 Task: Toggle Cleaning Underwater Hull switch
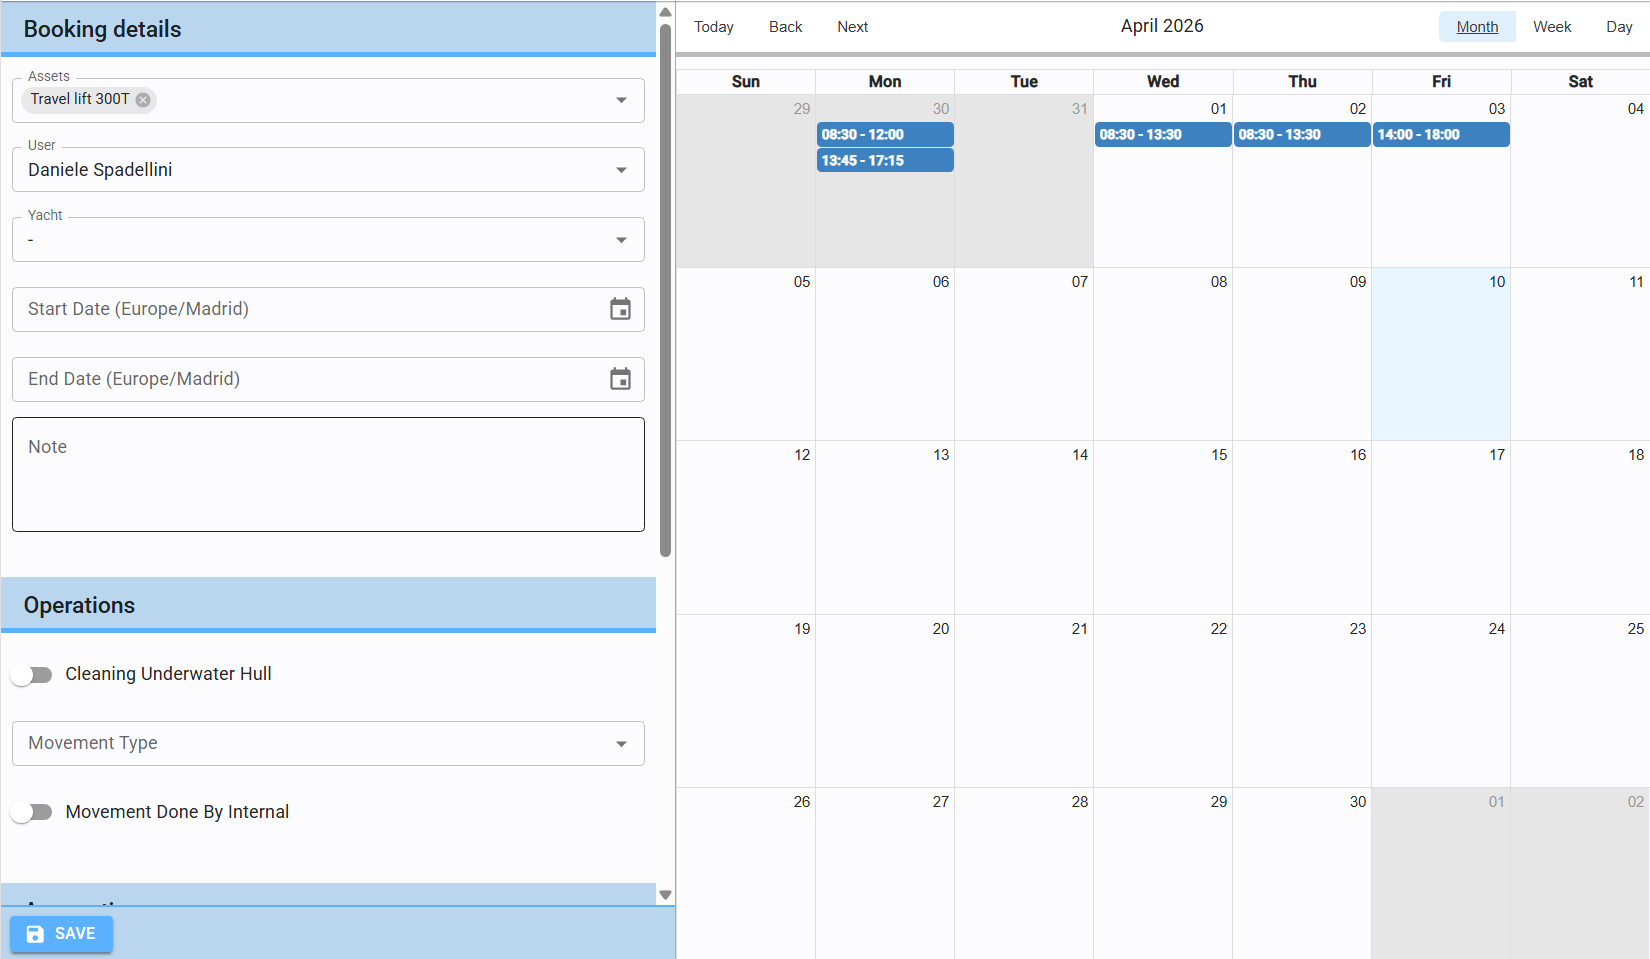pyautogui.click(x=32, y=675)
